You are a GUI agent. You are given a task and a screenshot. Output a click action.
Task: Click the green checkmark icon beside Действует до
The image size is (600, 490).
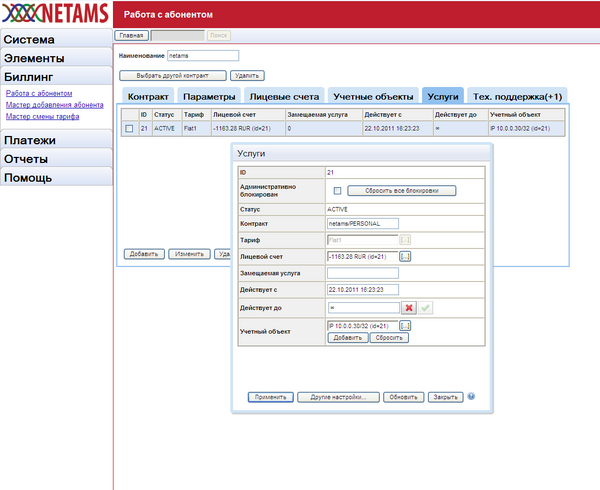point(424,308)
